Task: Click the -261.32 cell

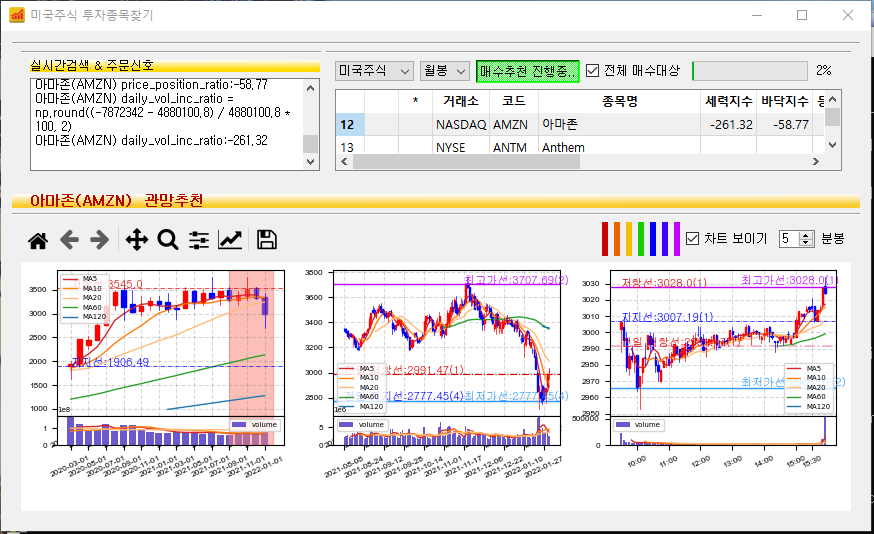Action: pos(729,124)
